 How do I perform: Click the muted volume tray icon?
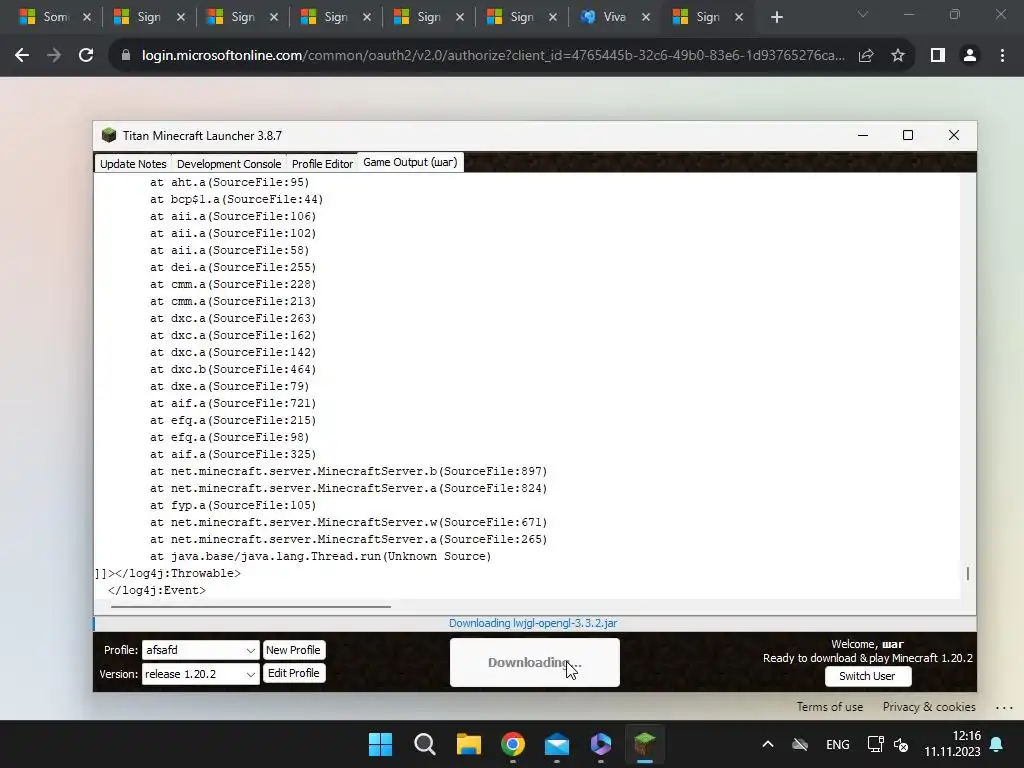(x=901, y=744)
